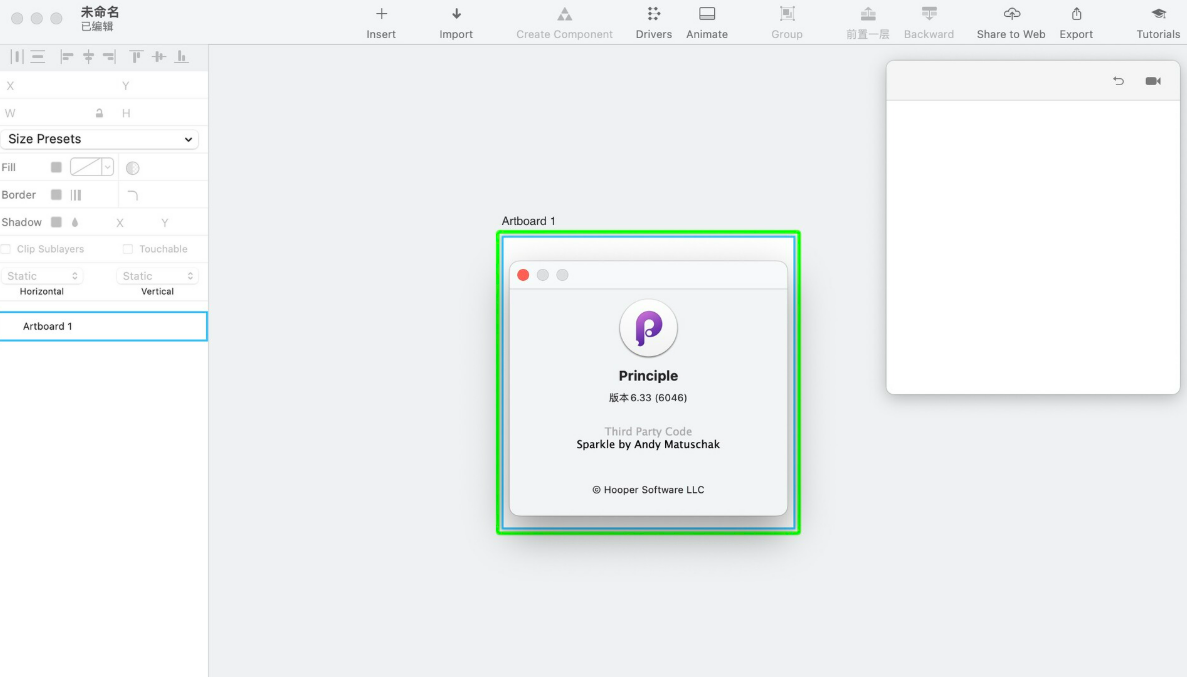Toggle the Shadow checkbox
The height and width of the screenshot is (677, 1187).
tap(56, 222)
